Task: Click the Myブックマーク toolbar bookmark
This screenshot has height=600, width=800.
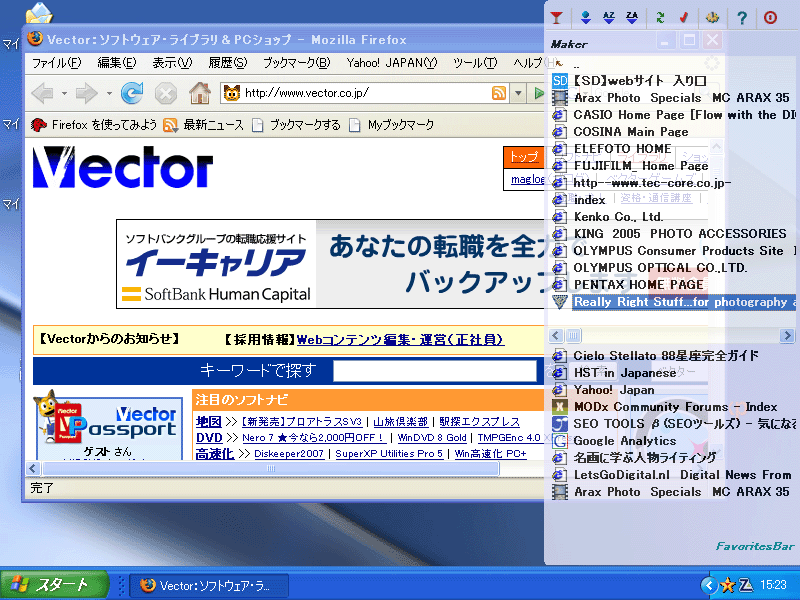Action: [x=391, y=124]
